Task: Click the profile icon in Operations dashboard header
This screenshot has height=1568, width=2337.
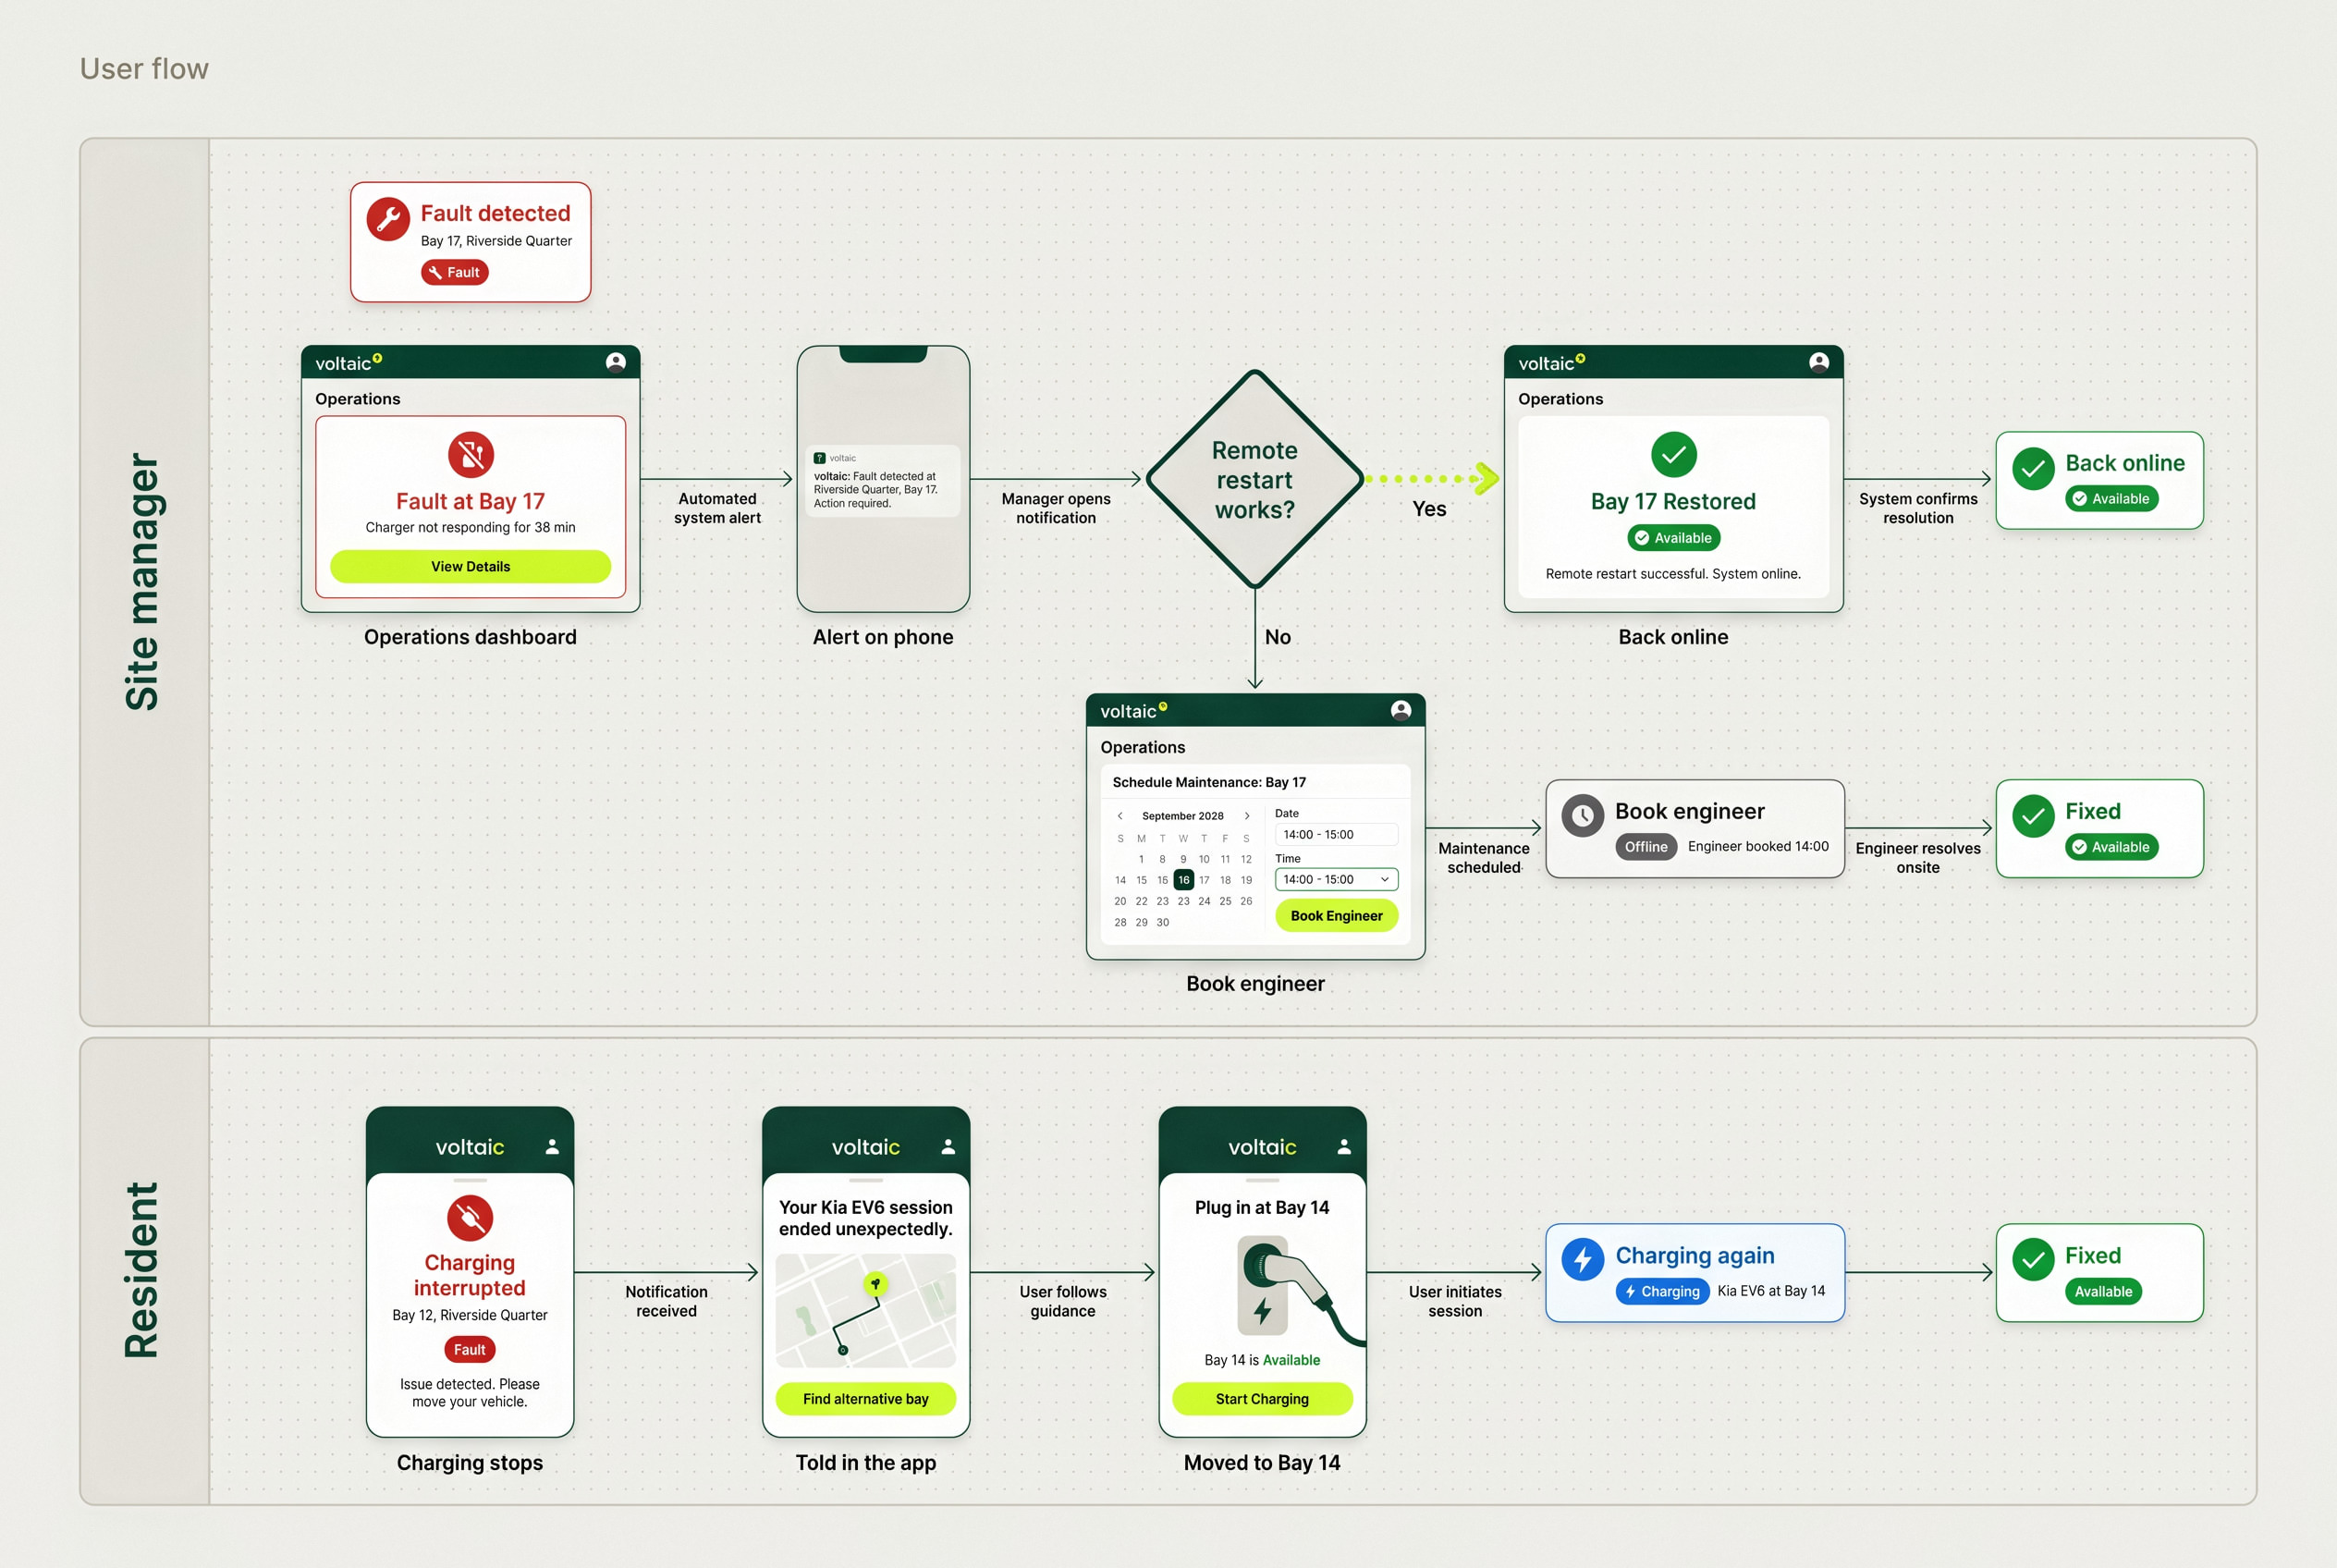Action: pos(616,362)
